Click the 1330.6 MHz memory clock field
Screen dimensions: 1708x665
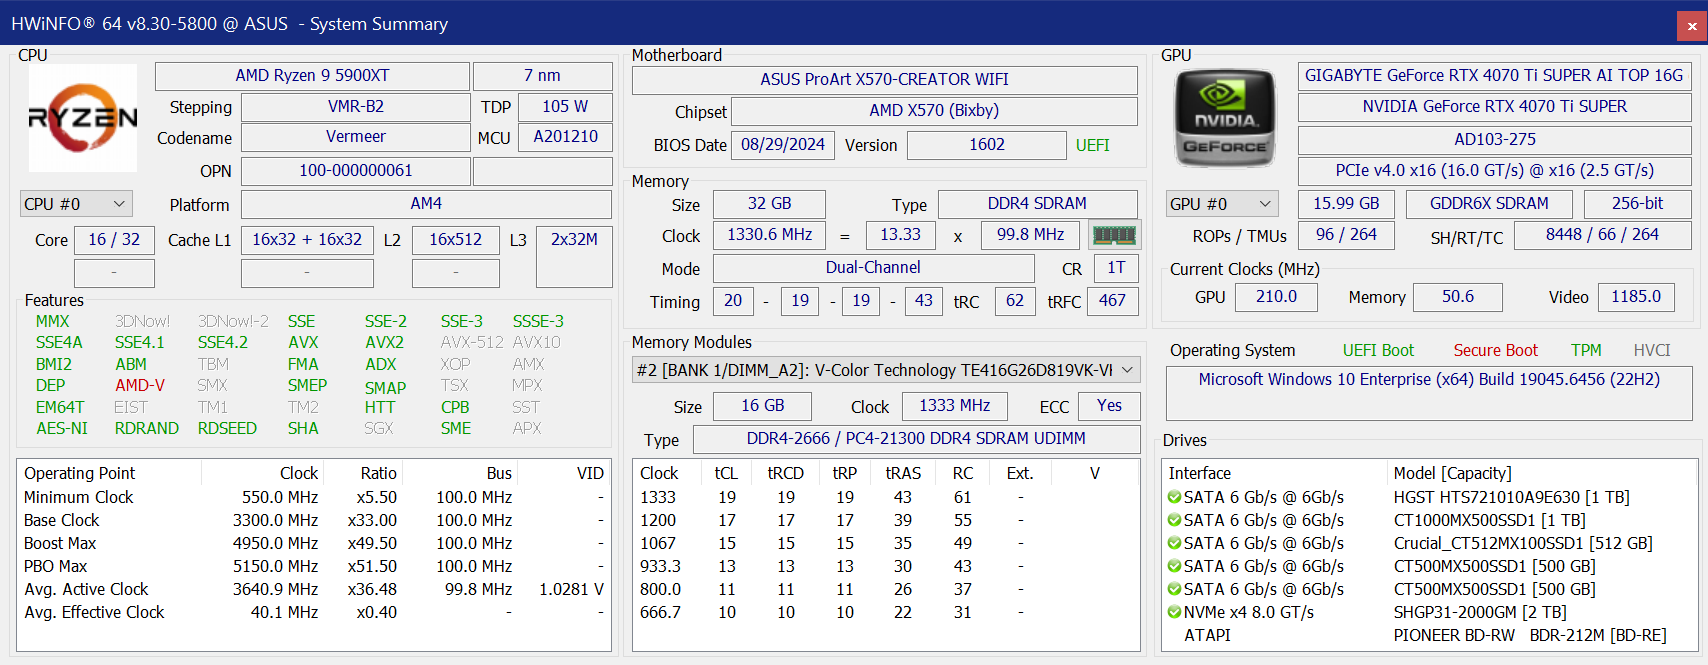(769, 235)
